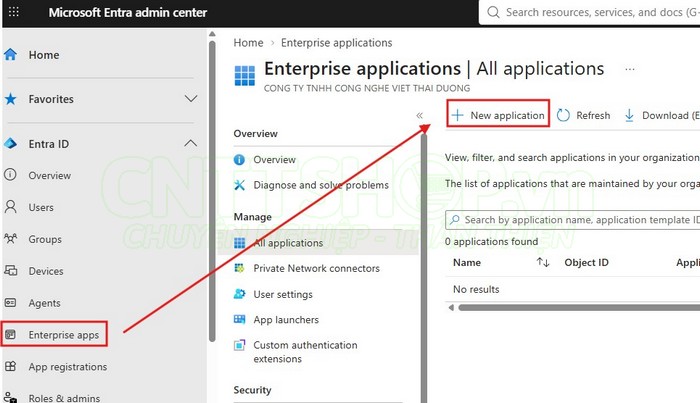Select Devices in the left sidebar

pos(46,271)
